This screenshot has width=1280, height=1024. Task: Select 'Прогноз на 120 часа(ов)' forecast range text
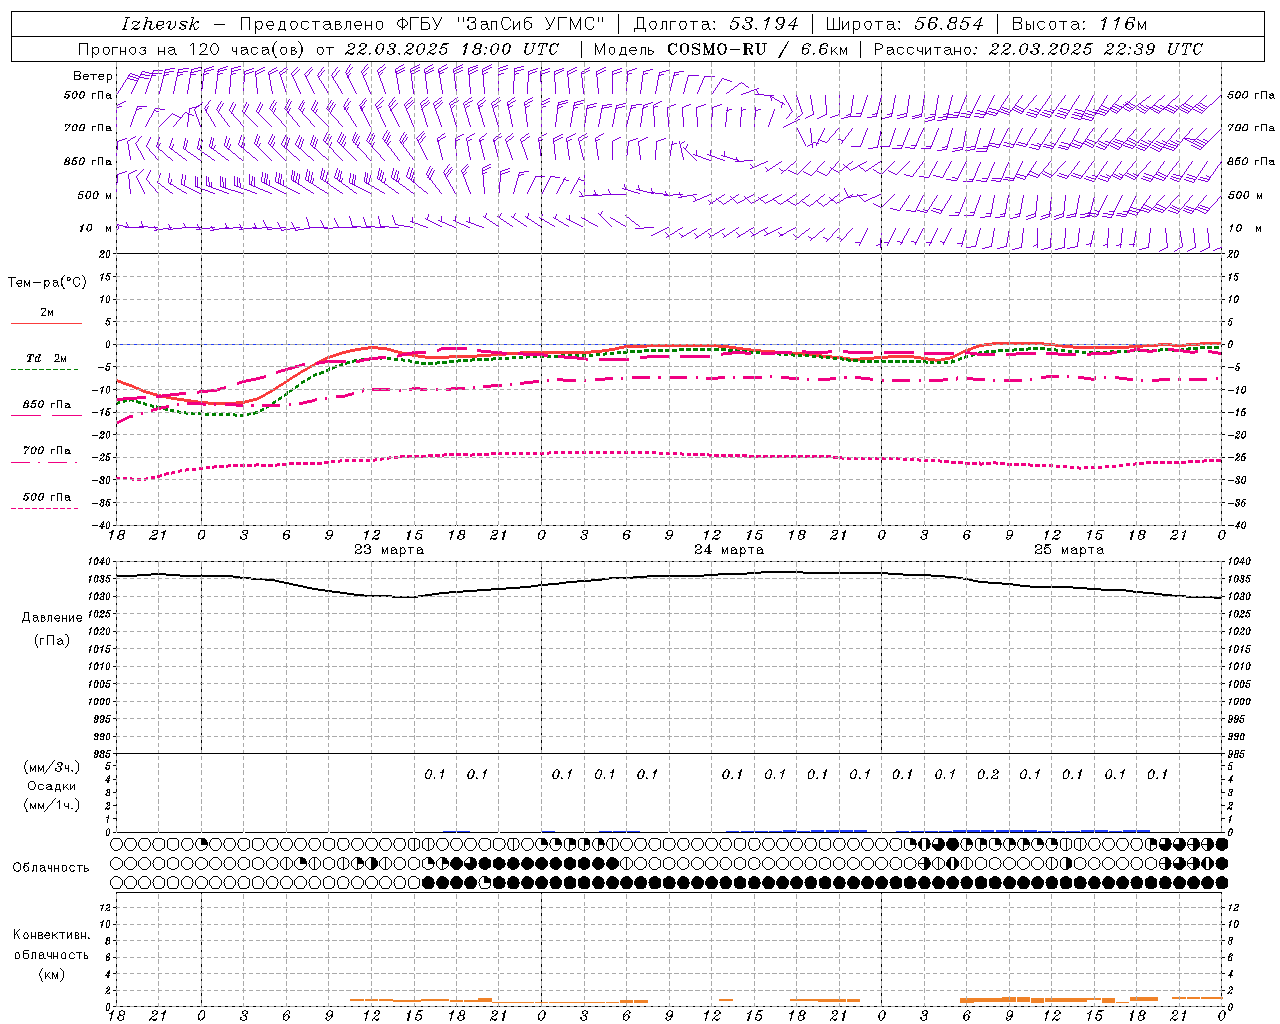point(192,49)
